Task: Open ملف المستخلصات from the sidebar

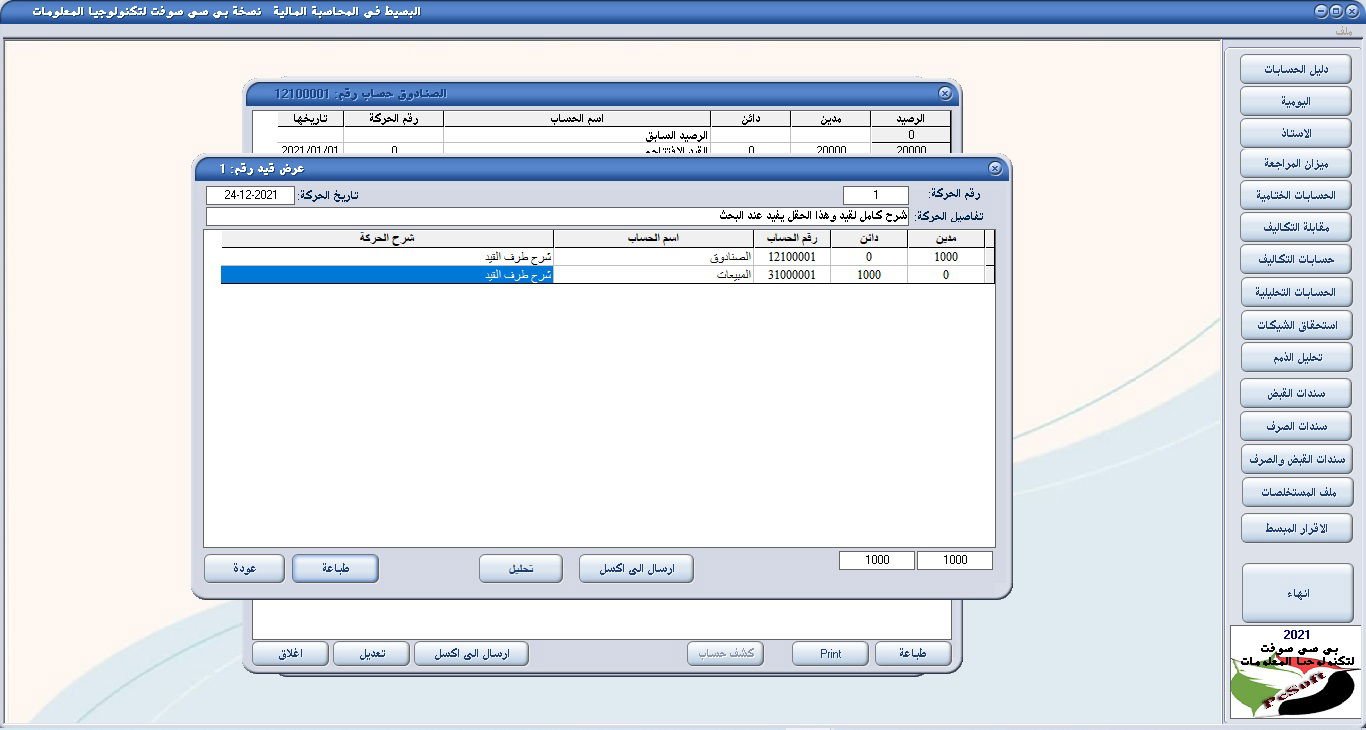Action: pos(1295,491)
